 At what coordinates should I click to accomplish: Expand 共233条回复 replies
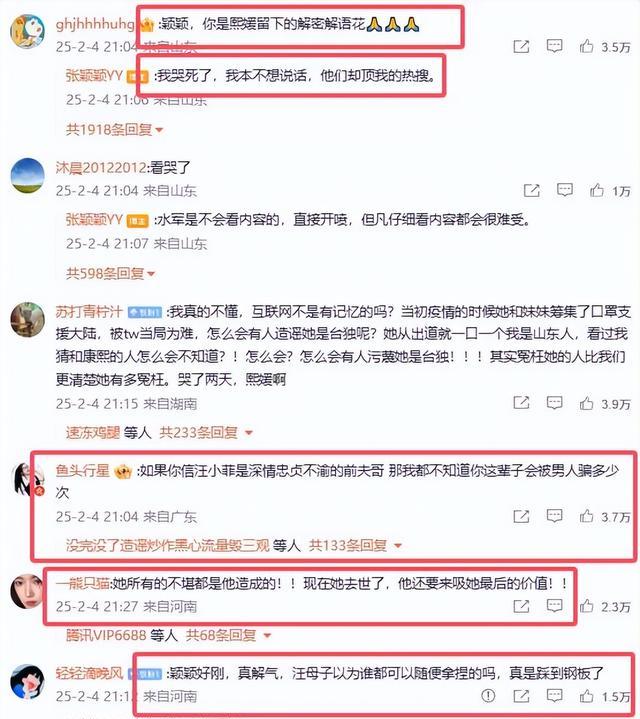tap(206, 432)
